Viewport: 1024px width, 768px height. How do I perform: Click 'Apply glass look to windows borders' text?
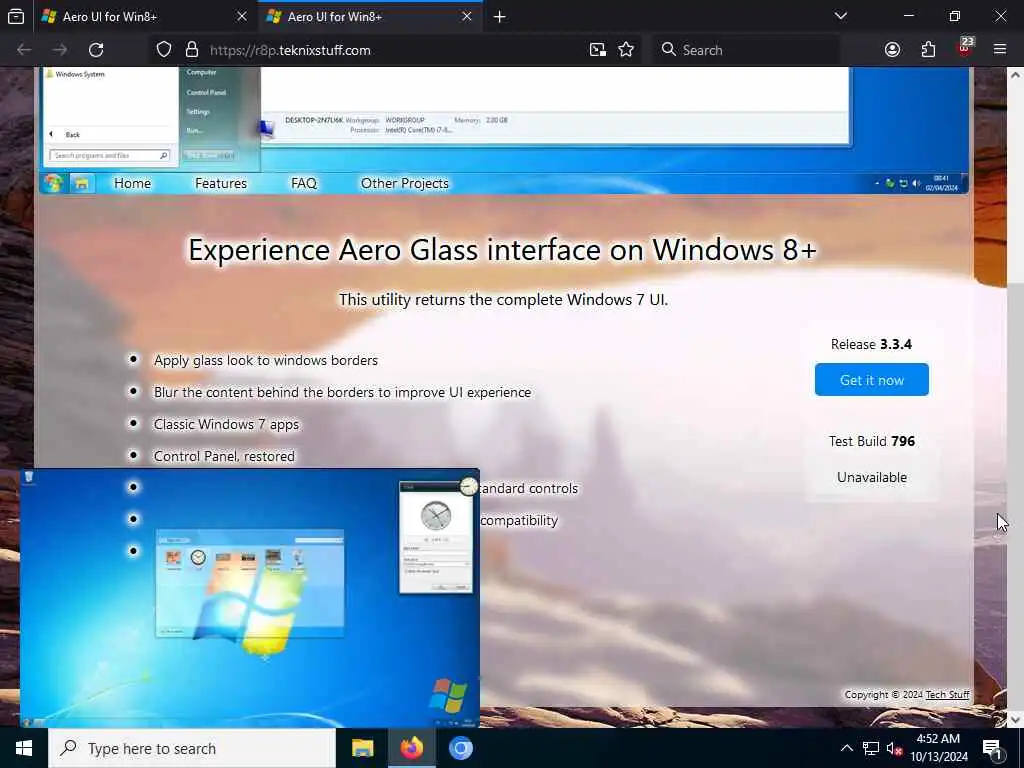pos(266,360)
